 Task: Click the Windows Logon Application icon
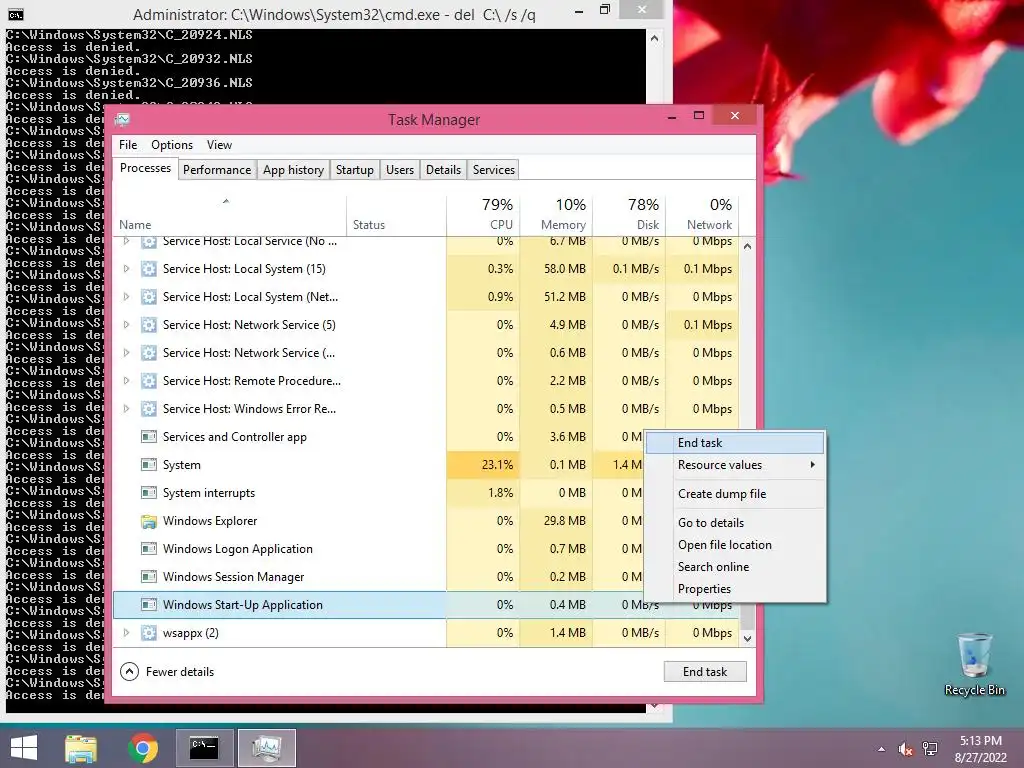(149, 549)
